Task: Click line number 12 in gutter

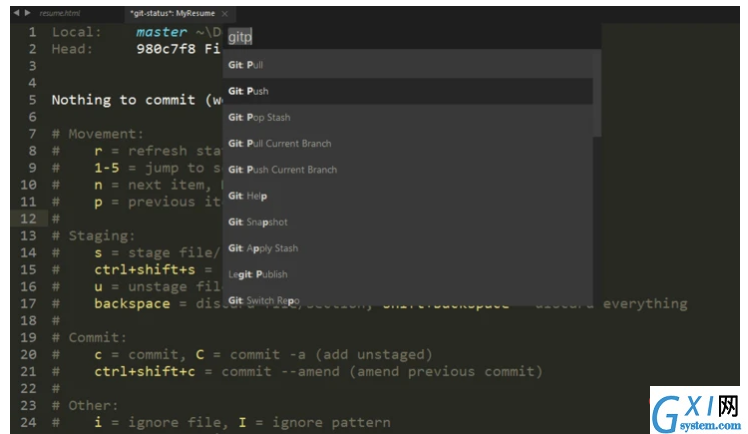Action: click(28, 219)
